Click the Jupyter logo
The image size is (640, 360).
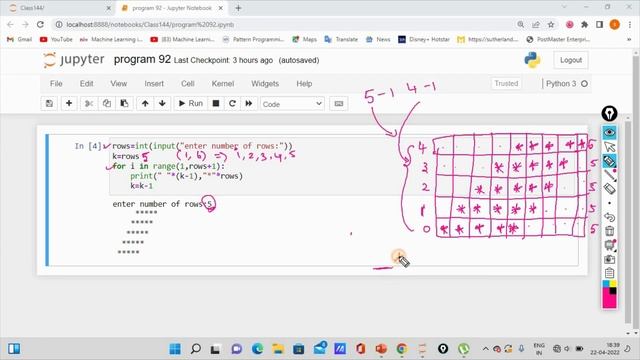click(x=74, y=60)
